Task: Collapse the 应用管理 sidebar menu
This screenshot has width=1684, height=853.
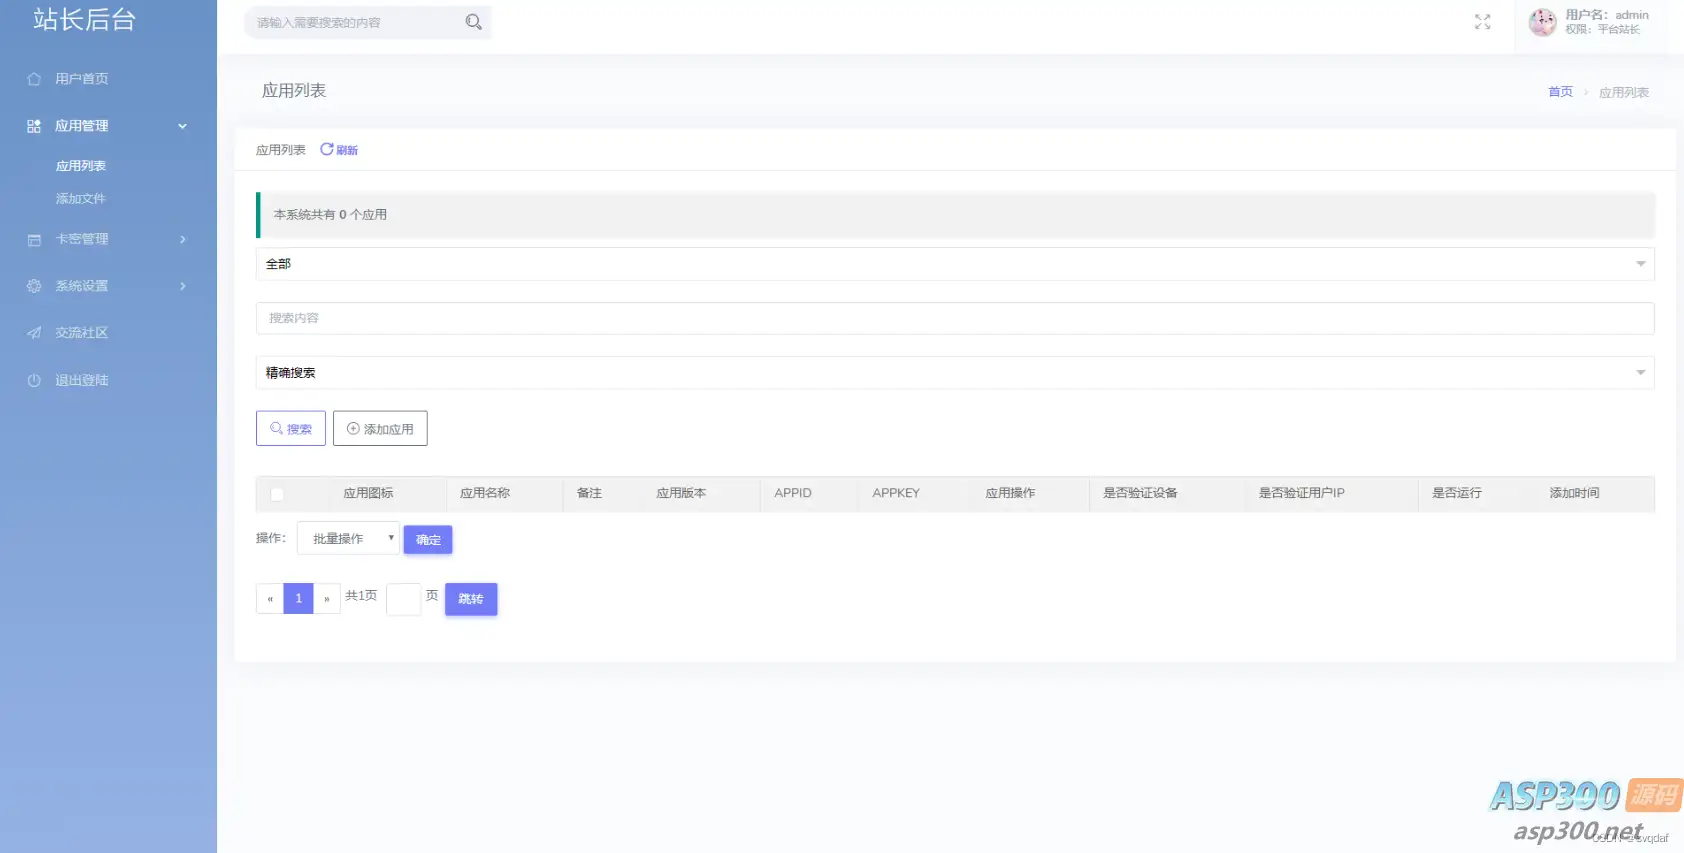Action: [108, 126]
